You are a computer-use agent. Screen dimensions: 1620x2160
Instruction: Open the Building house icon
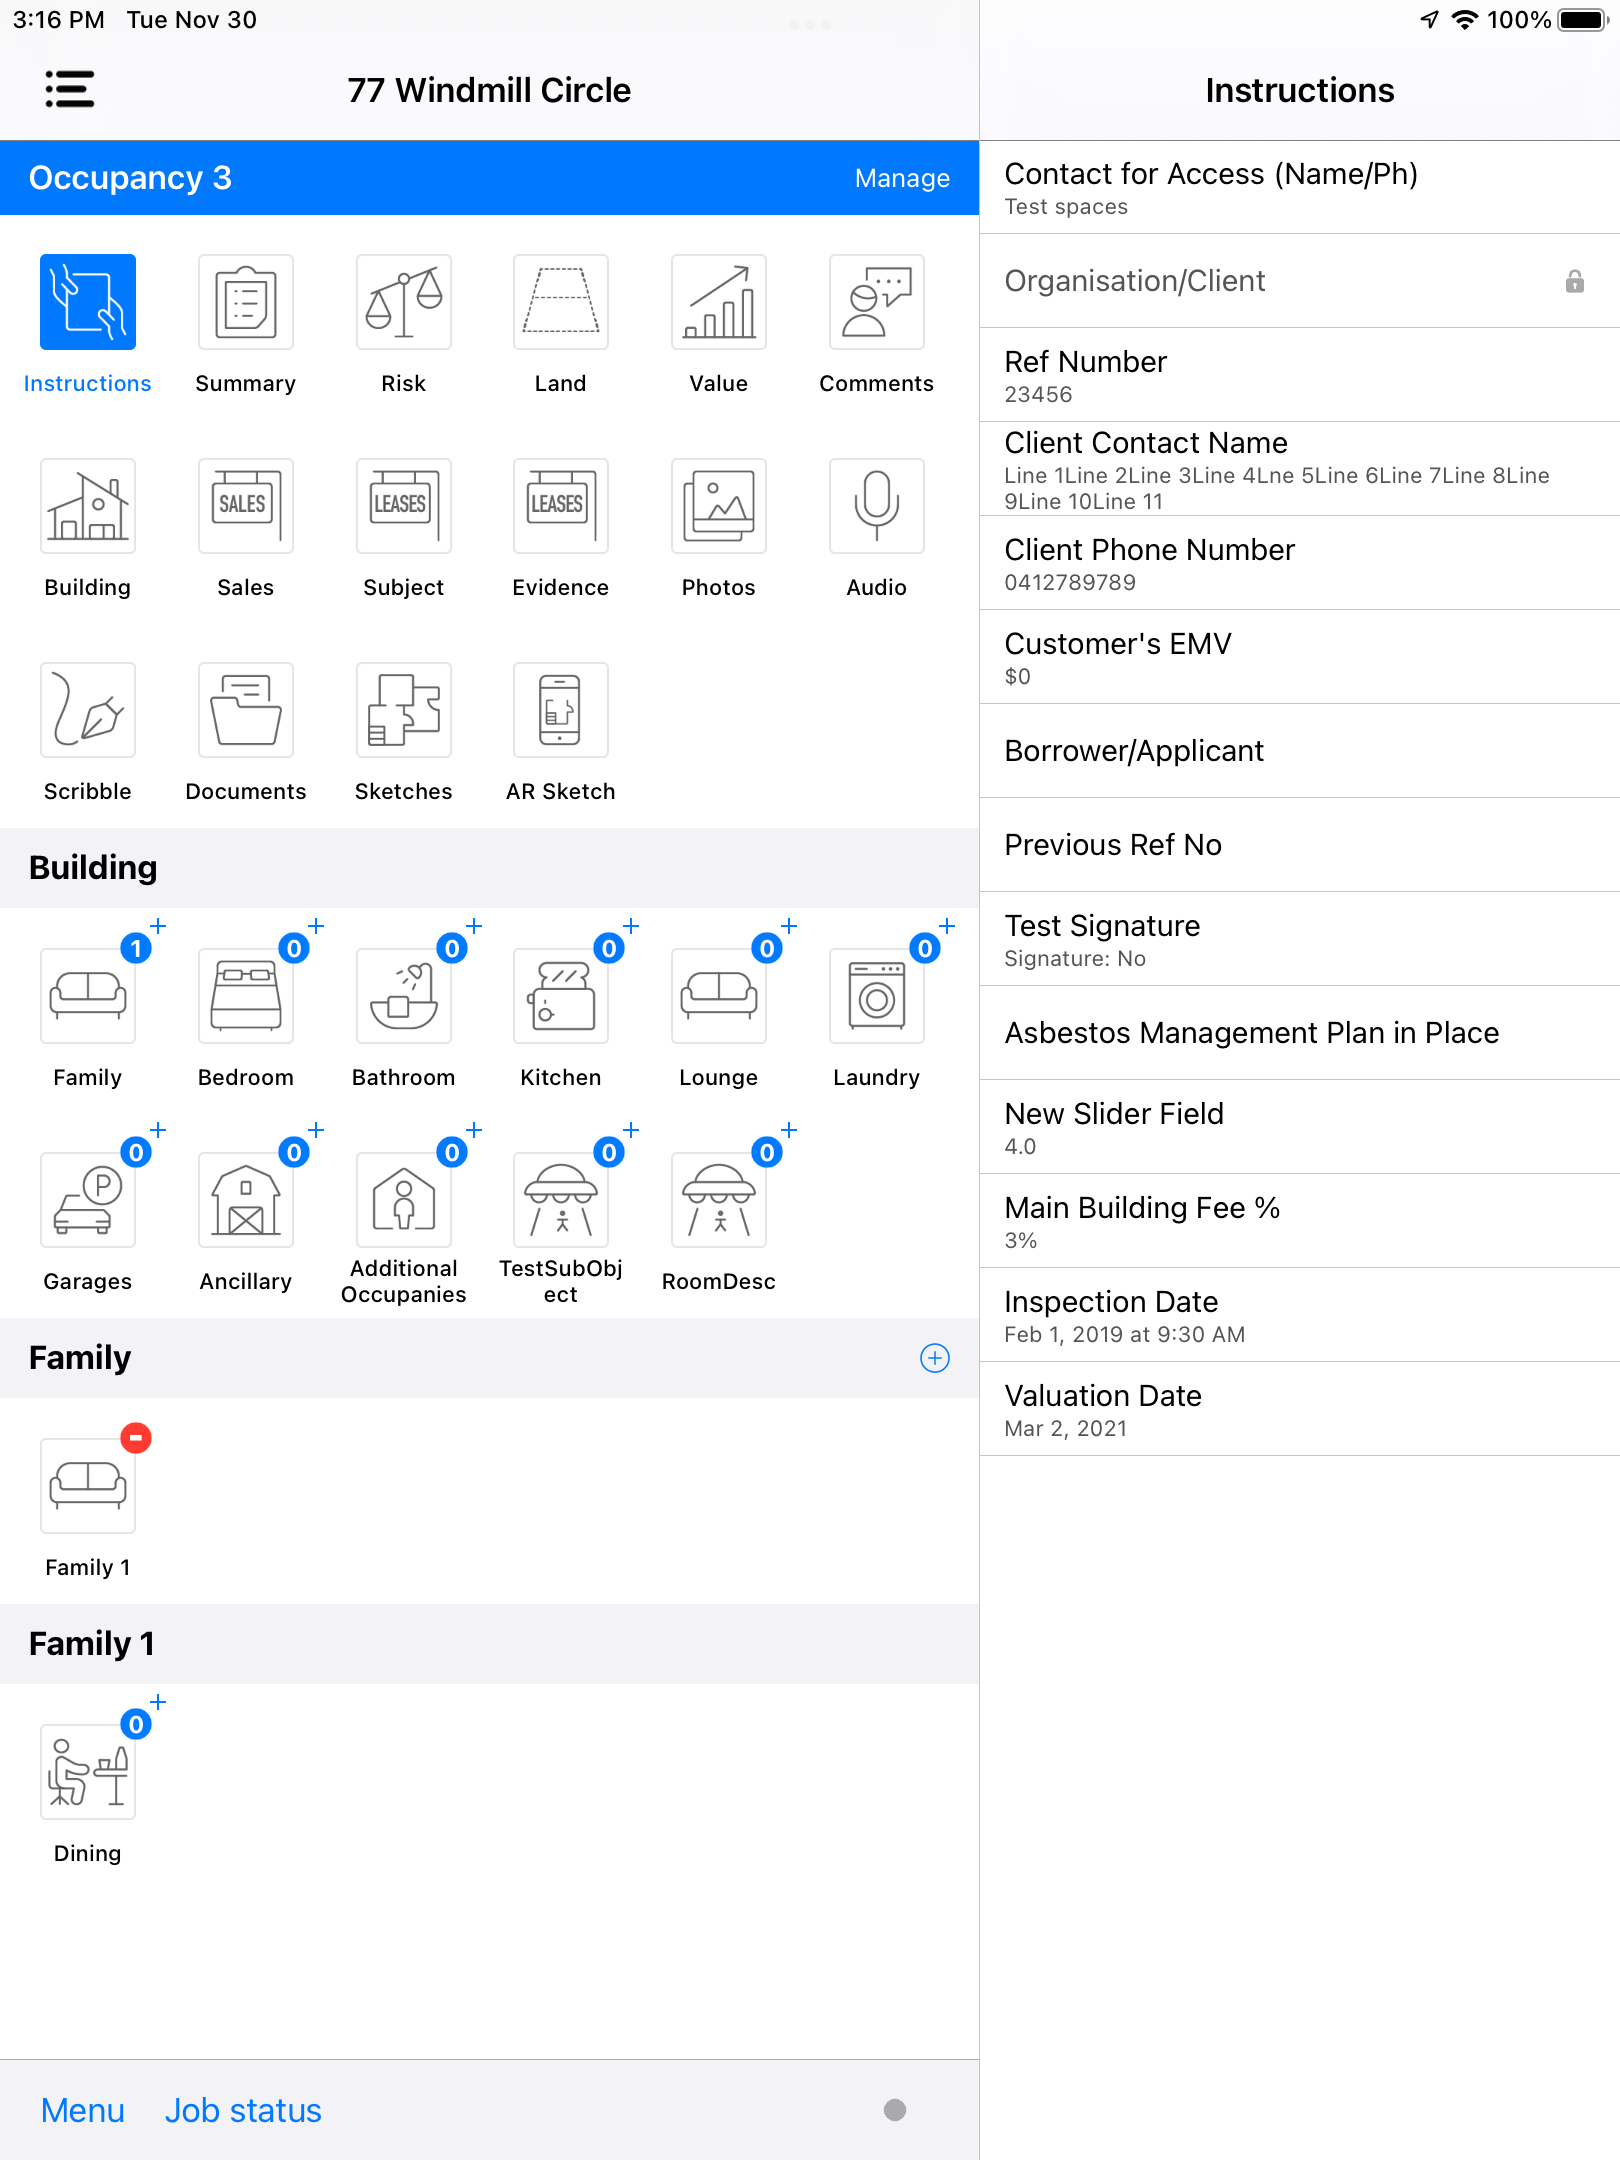(x=88, y=506)
